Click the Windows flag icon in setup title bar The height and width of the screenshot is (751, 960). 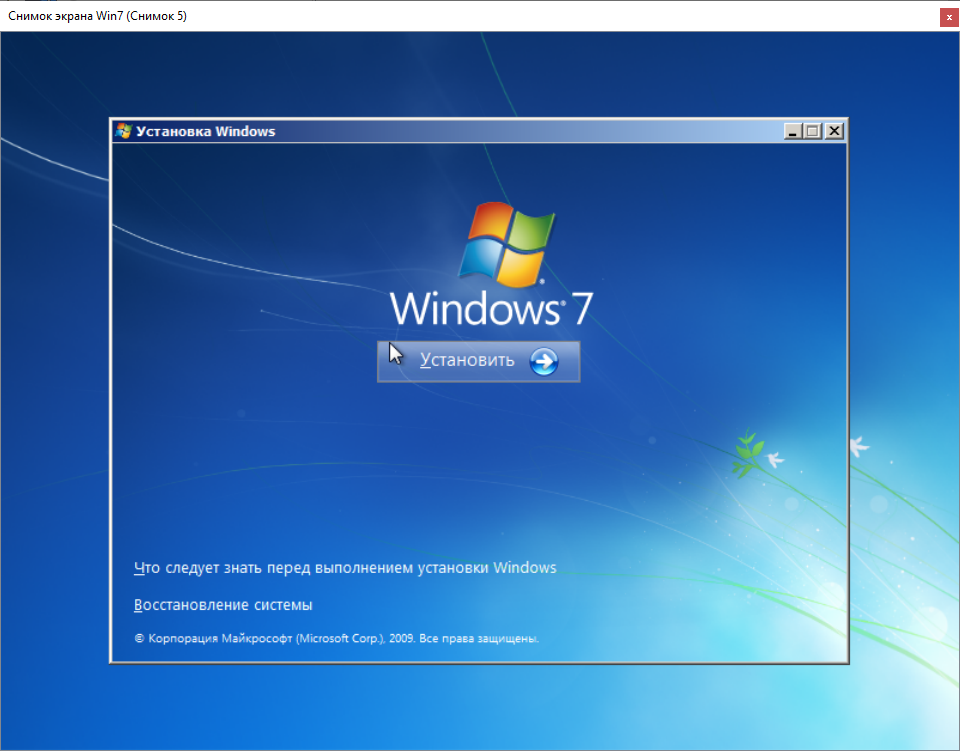124,131
